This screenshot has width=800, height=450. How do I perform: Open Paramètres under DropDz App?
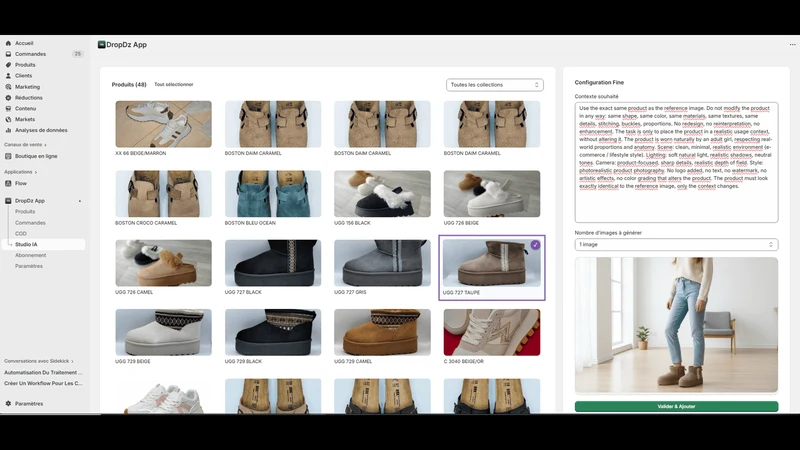(29, 266)
